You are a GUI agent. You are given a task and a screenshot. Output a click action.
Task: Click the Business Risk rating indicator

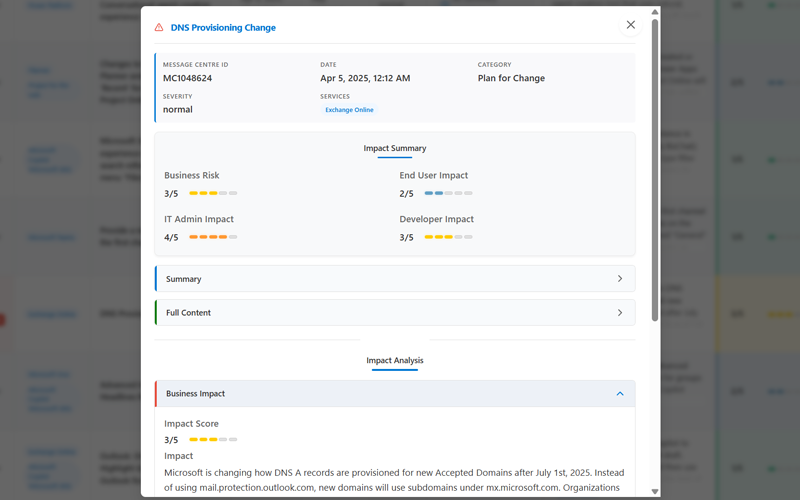pos(213,193)
